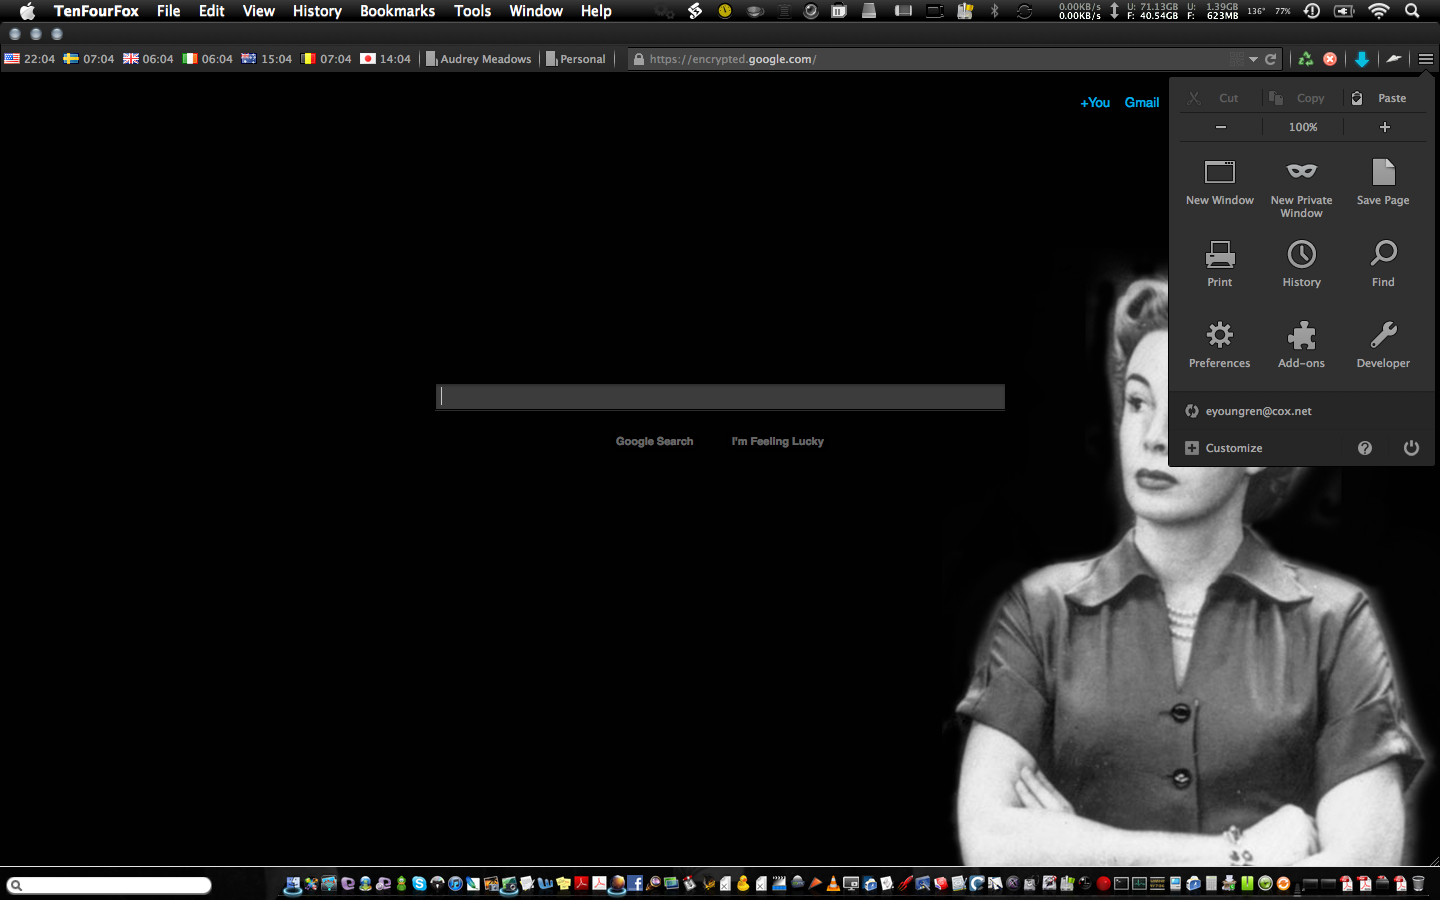
Task: Click the red blocker toolbar icon
Action: (x=1330, y=59)
